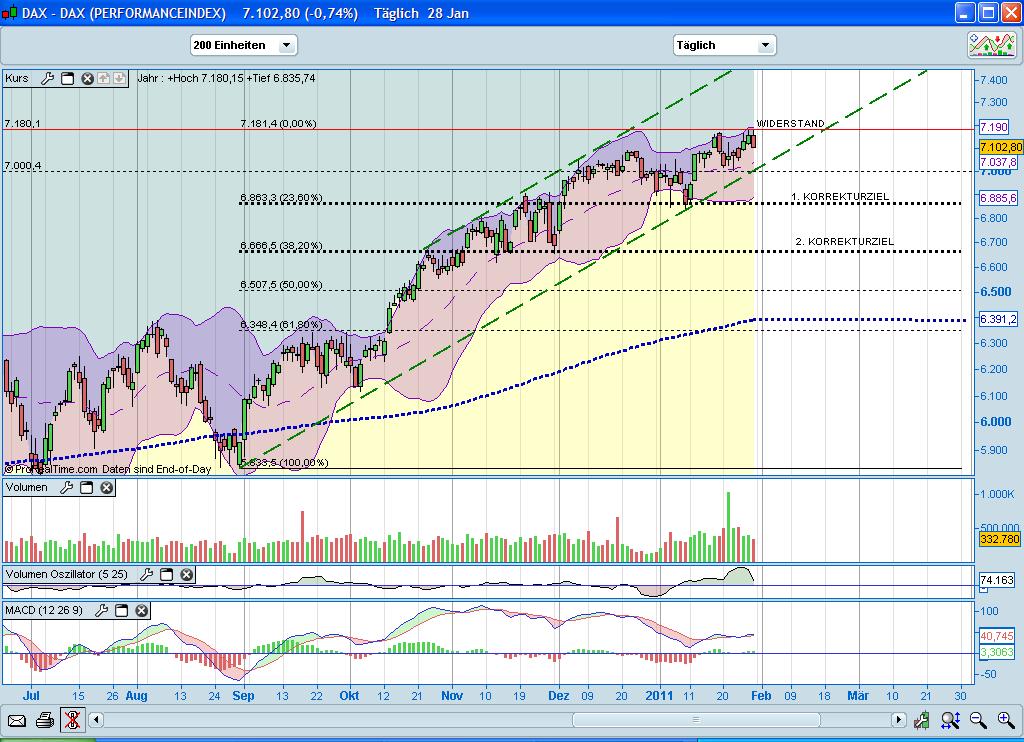The height and width of the screenshot is (742, 1024).
Task: Click the move-panel-down arrow in Kurs toolbar
Action: pyautogui.click(x=119, y=79)
